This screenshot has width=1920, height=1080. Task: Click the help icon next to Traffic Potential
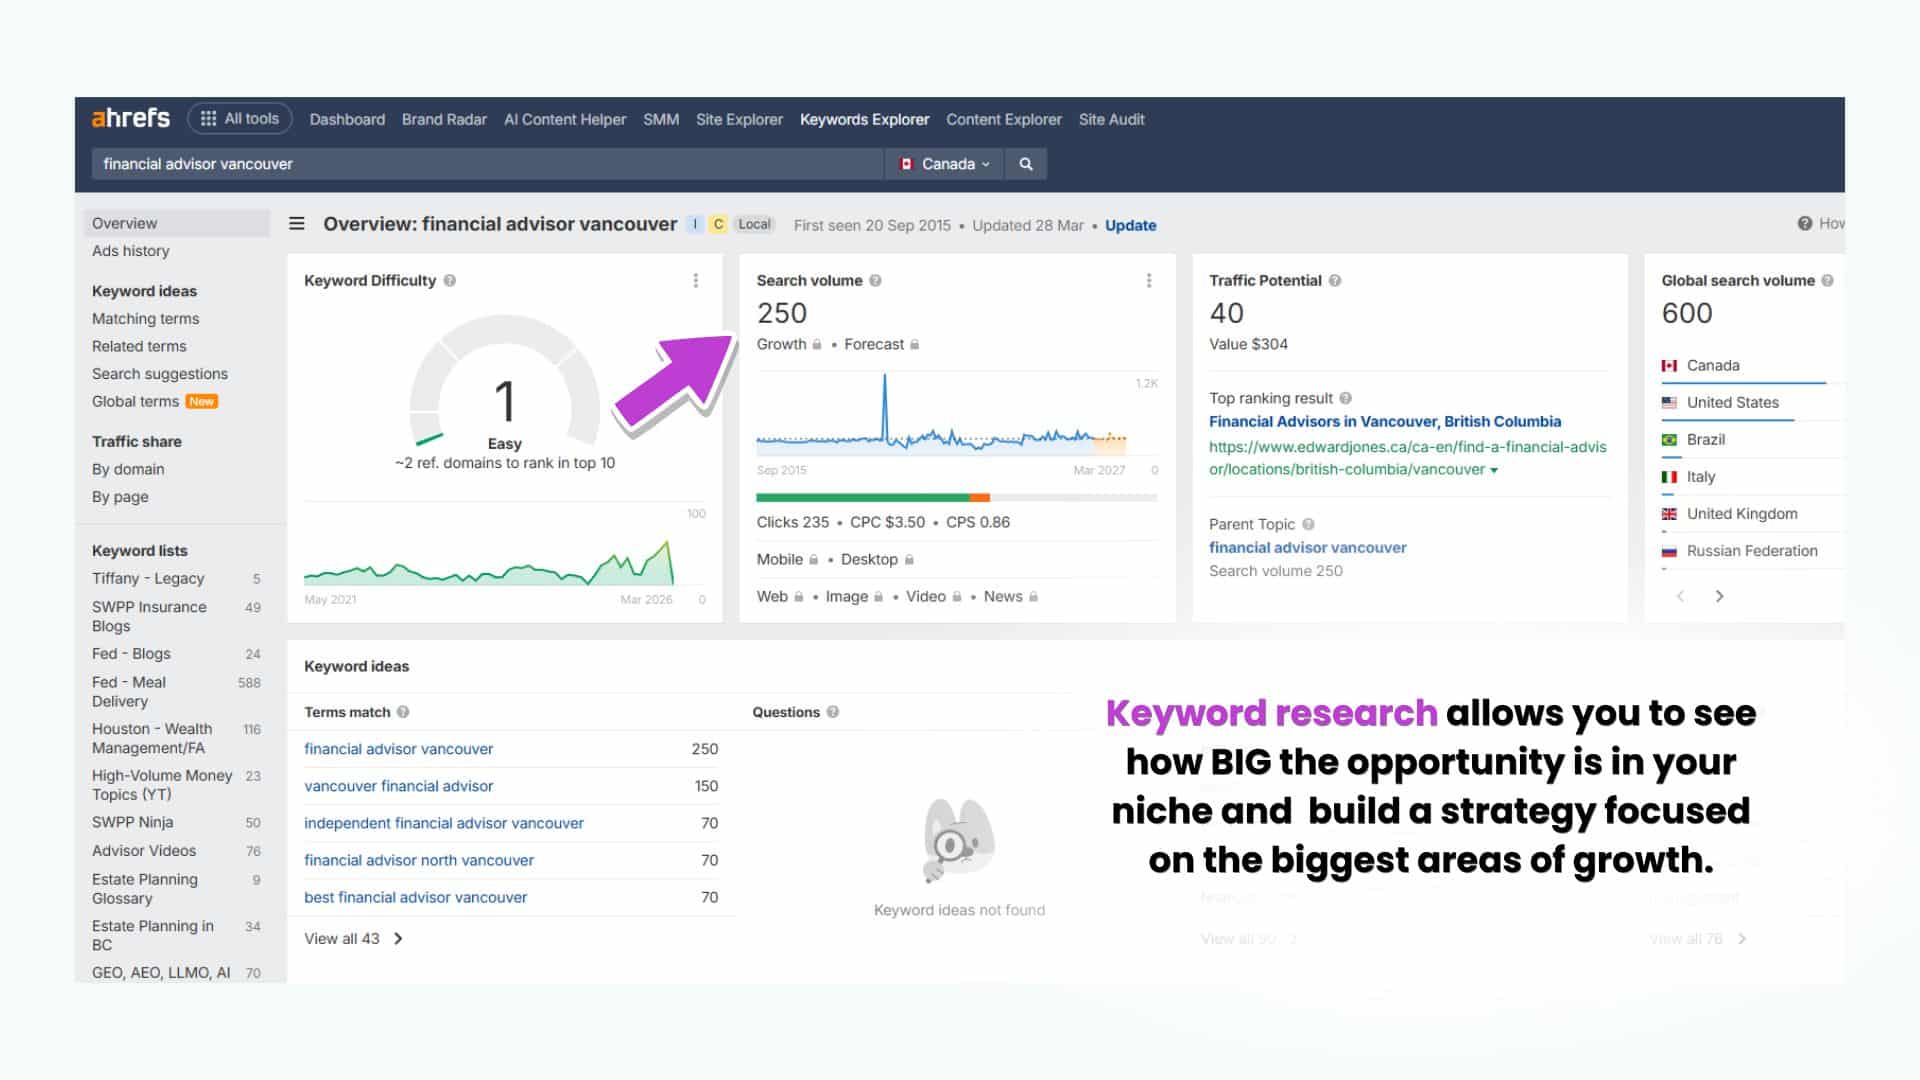coord(1336,280)
